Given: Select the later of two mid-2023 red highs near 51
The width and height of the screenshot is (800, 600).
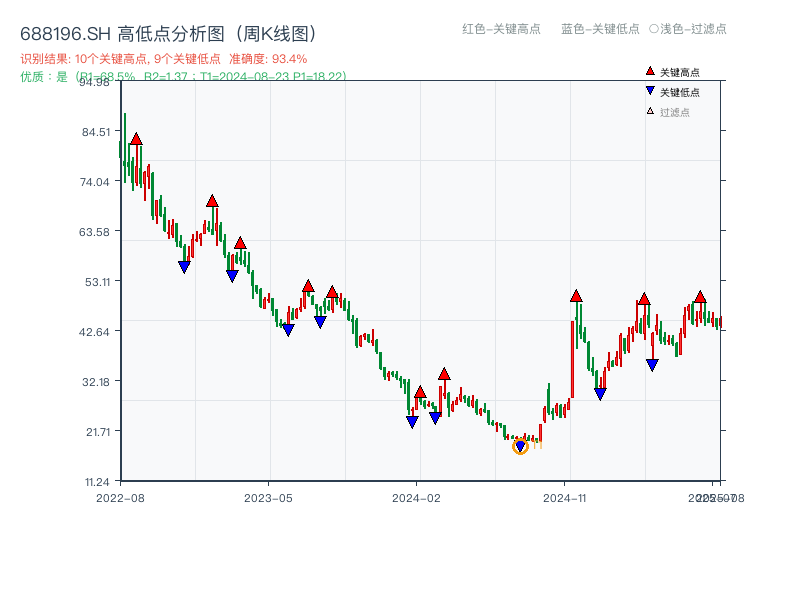Looking at the screenshot, I should 332,292.
